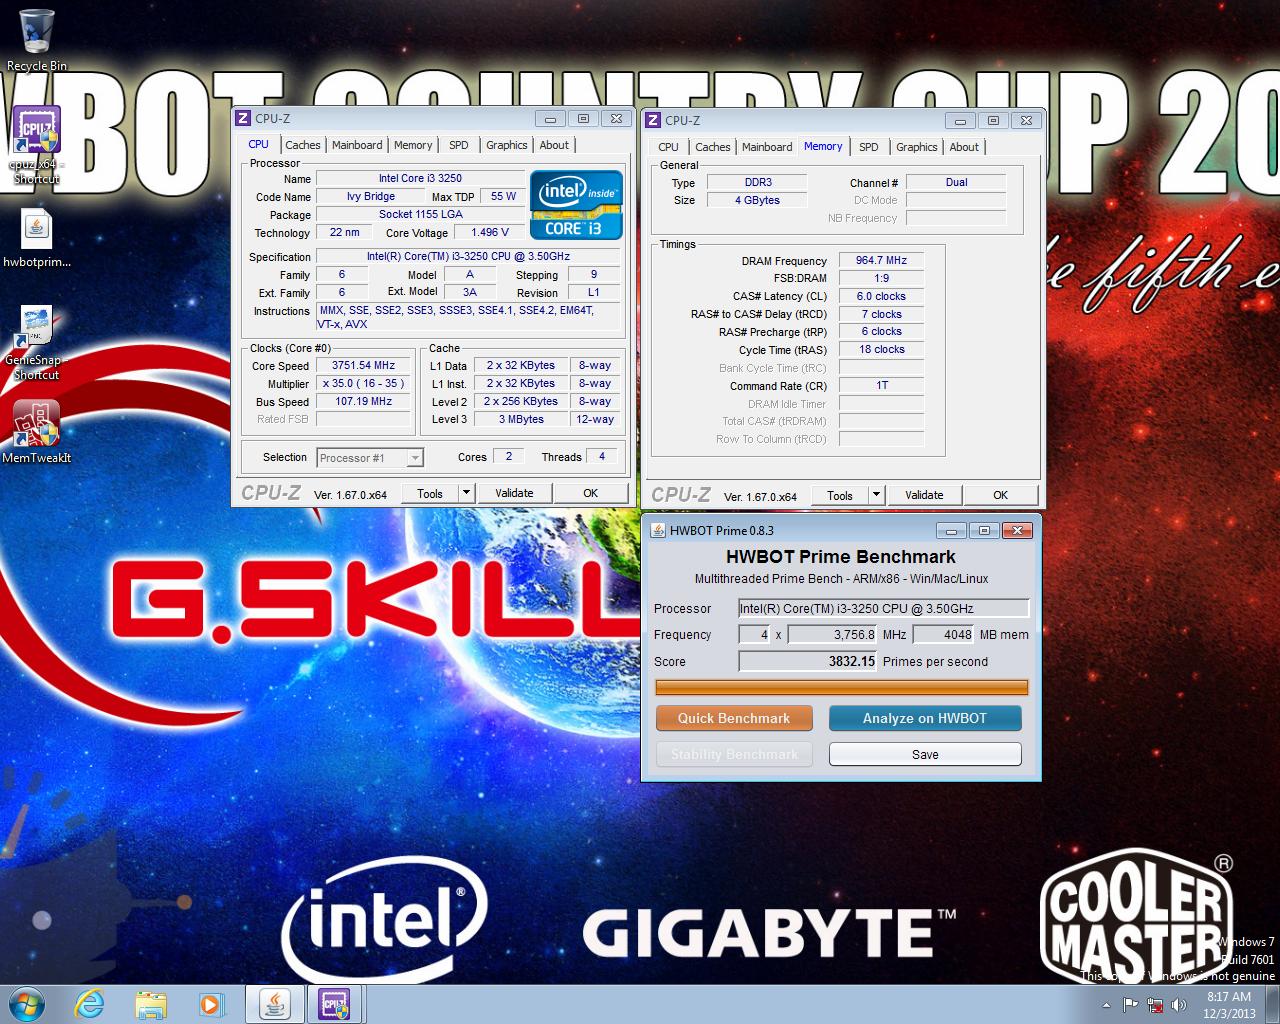Click the Show desktop button on the taskbar
The height and width of the screenshot is (1024, 1280).
pyautogui.click(x=1272, y=1005)
